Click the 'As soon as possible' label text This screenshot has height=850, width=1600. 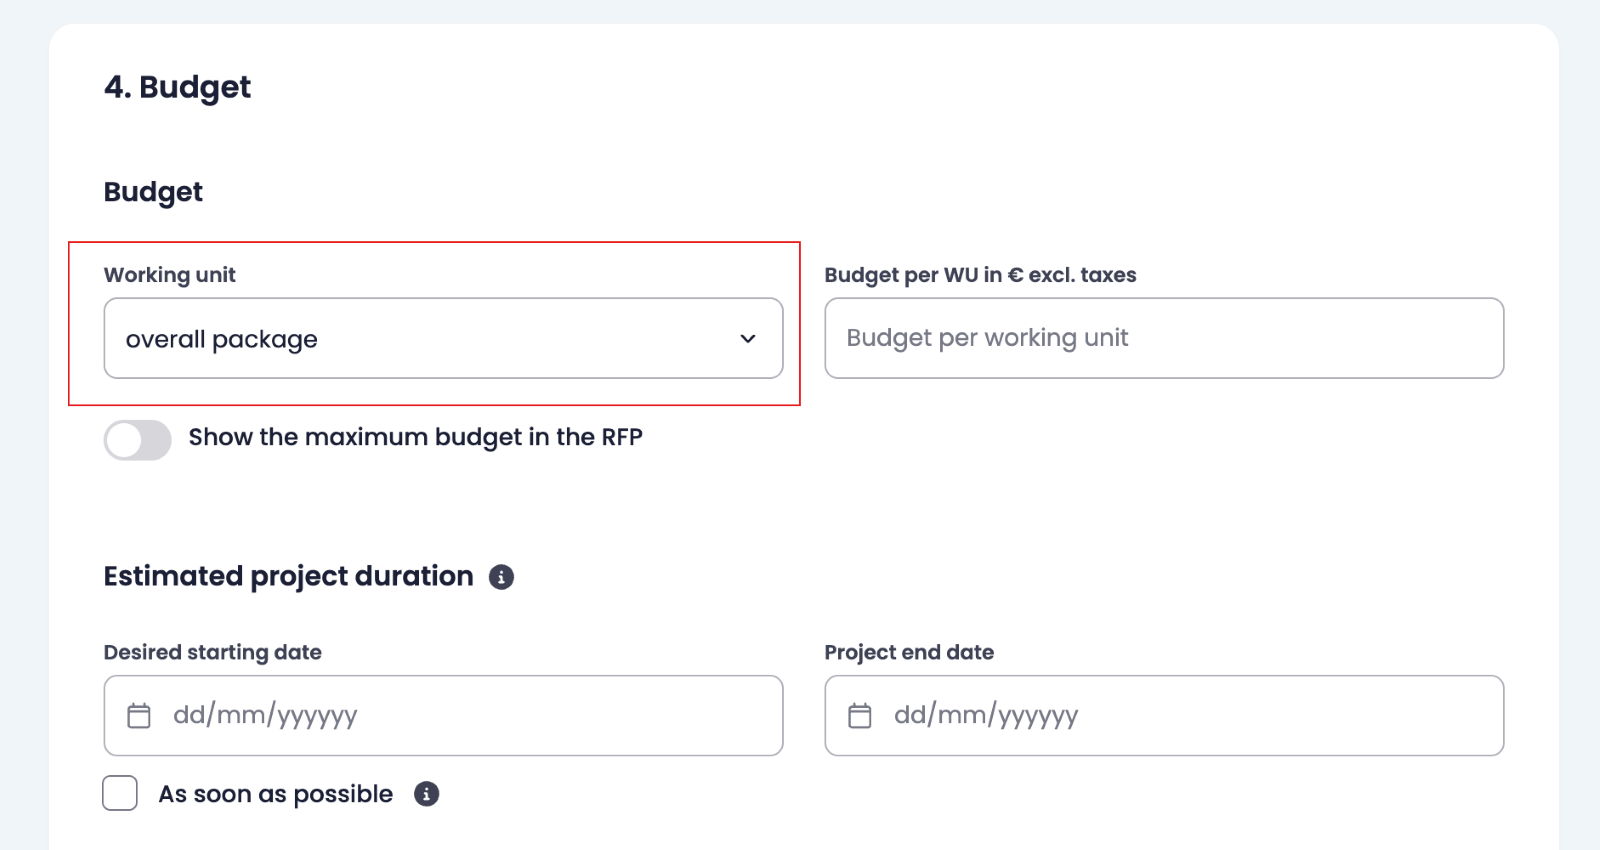[x=276, y=794]
